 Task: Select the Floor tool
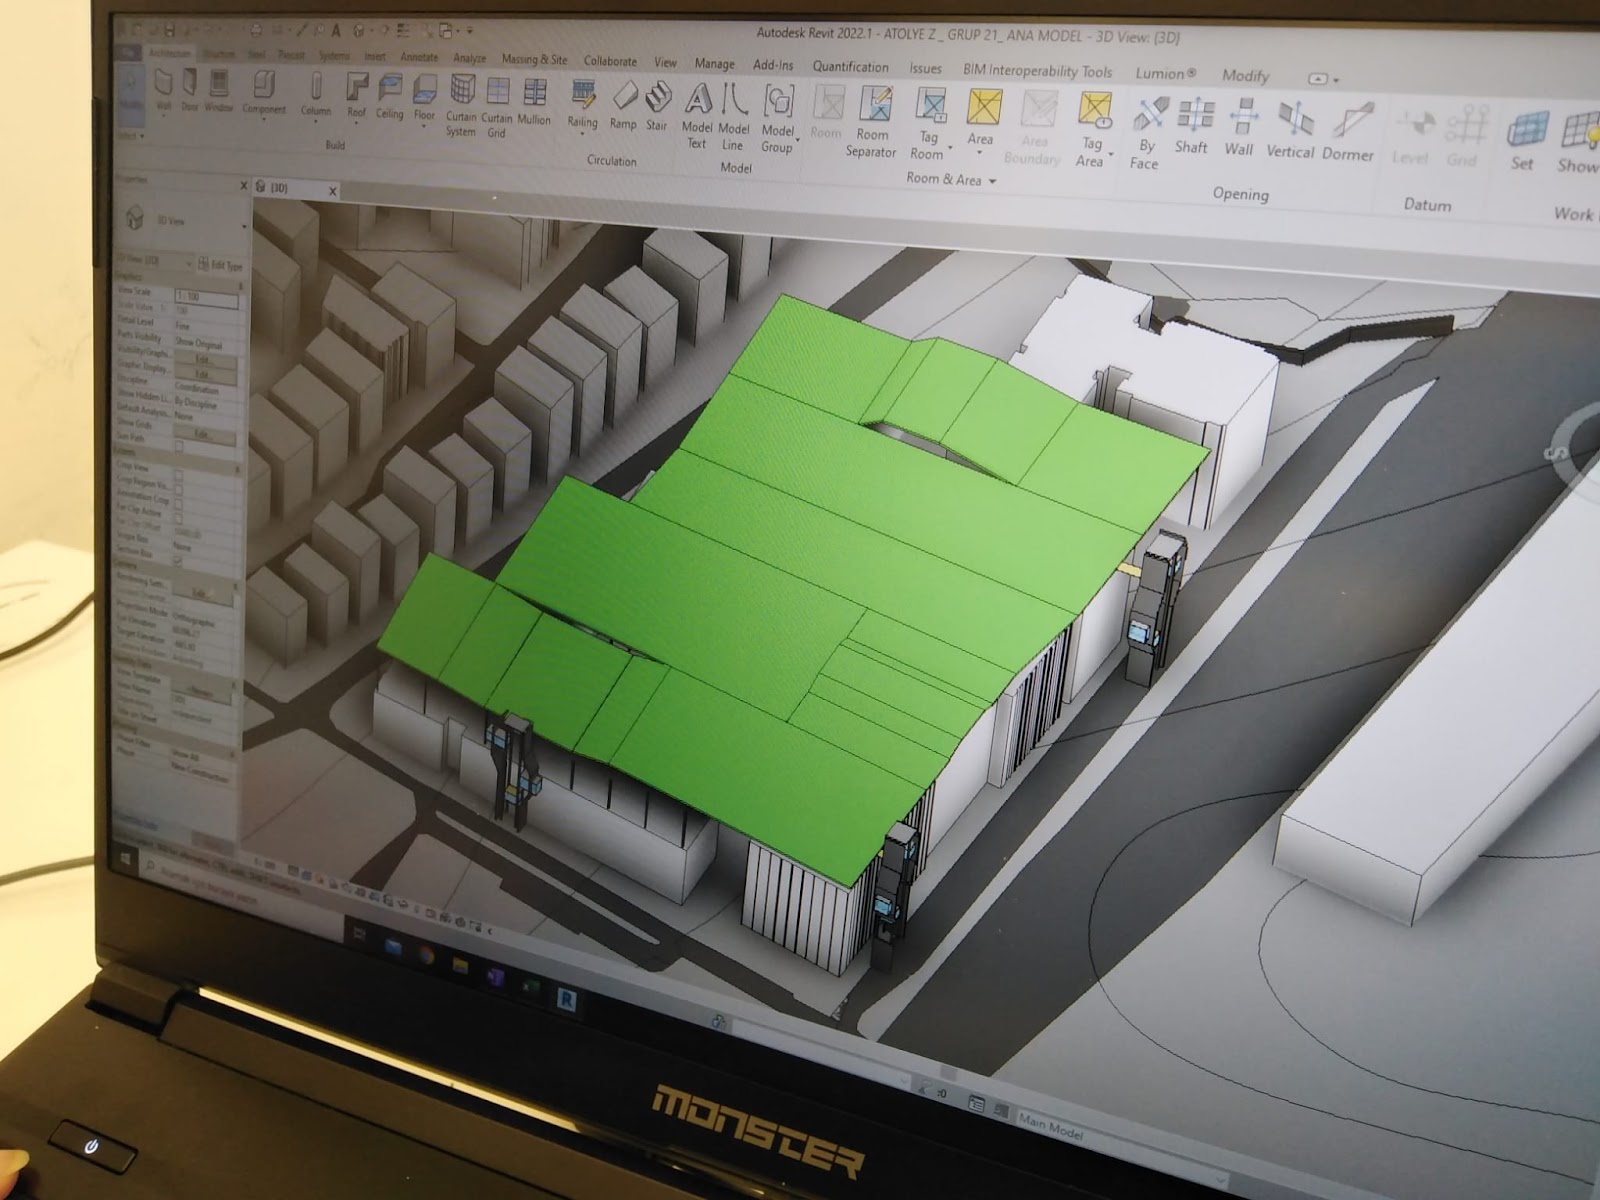click(x=424, y=98)
